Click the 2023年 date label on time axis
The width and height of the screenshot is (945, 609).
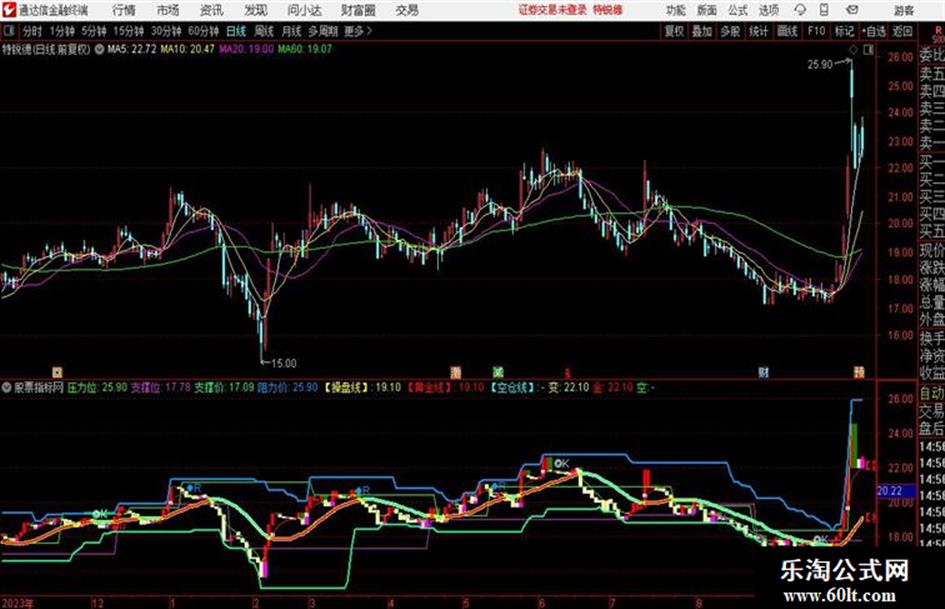(x=18, y=602)
